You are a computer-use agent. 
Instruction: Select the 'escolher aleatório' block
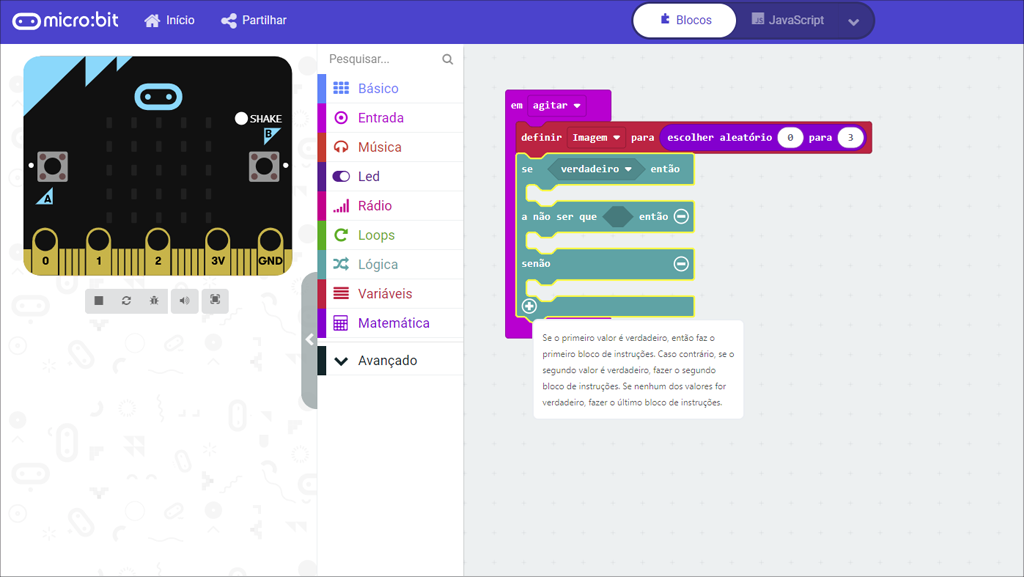(720, 137)
